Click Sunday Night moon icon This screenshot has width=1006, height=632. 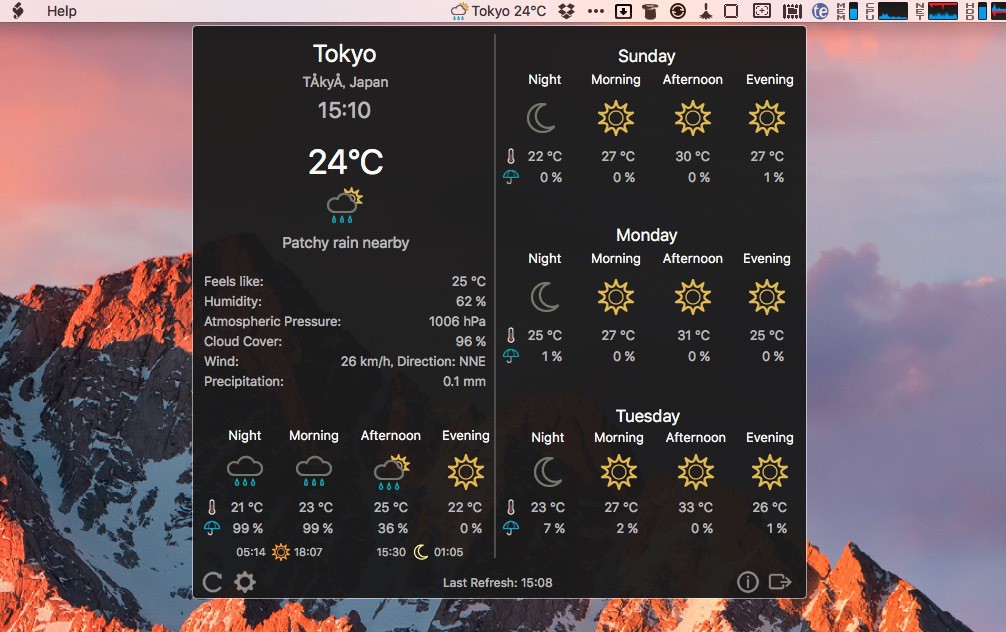click(541, 118)
